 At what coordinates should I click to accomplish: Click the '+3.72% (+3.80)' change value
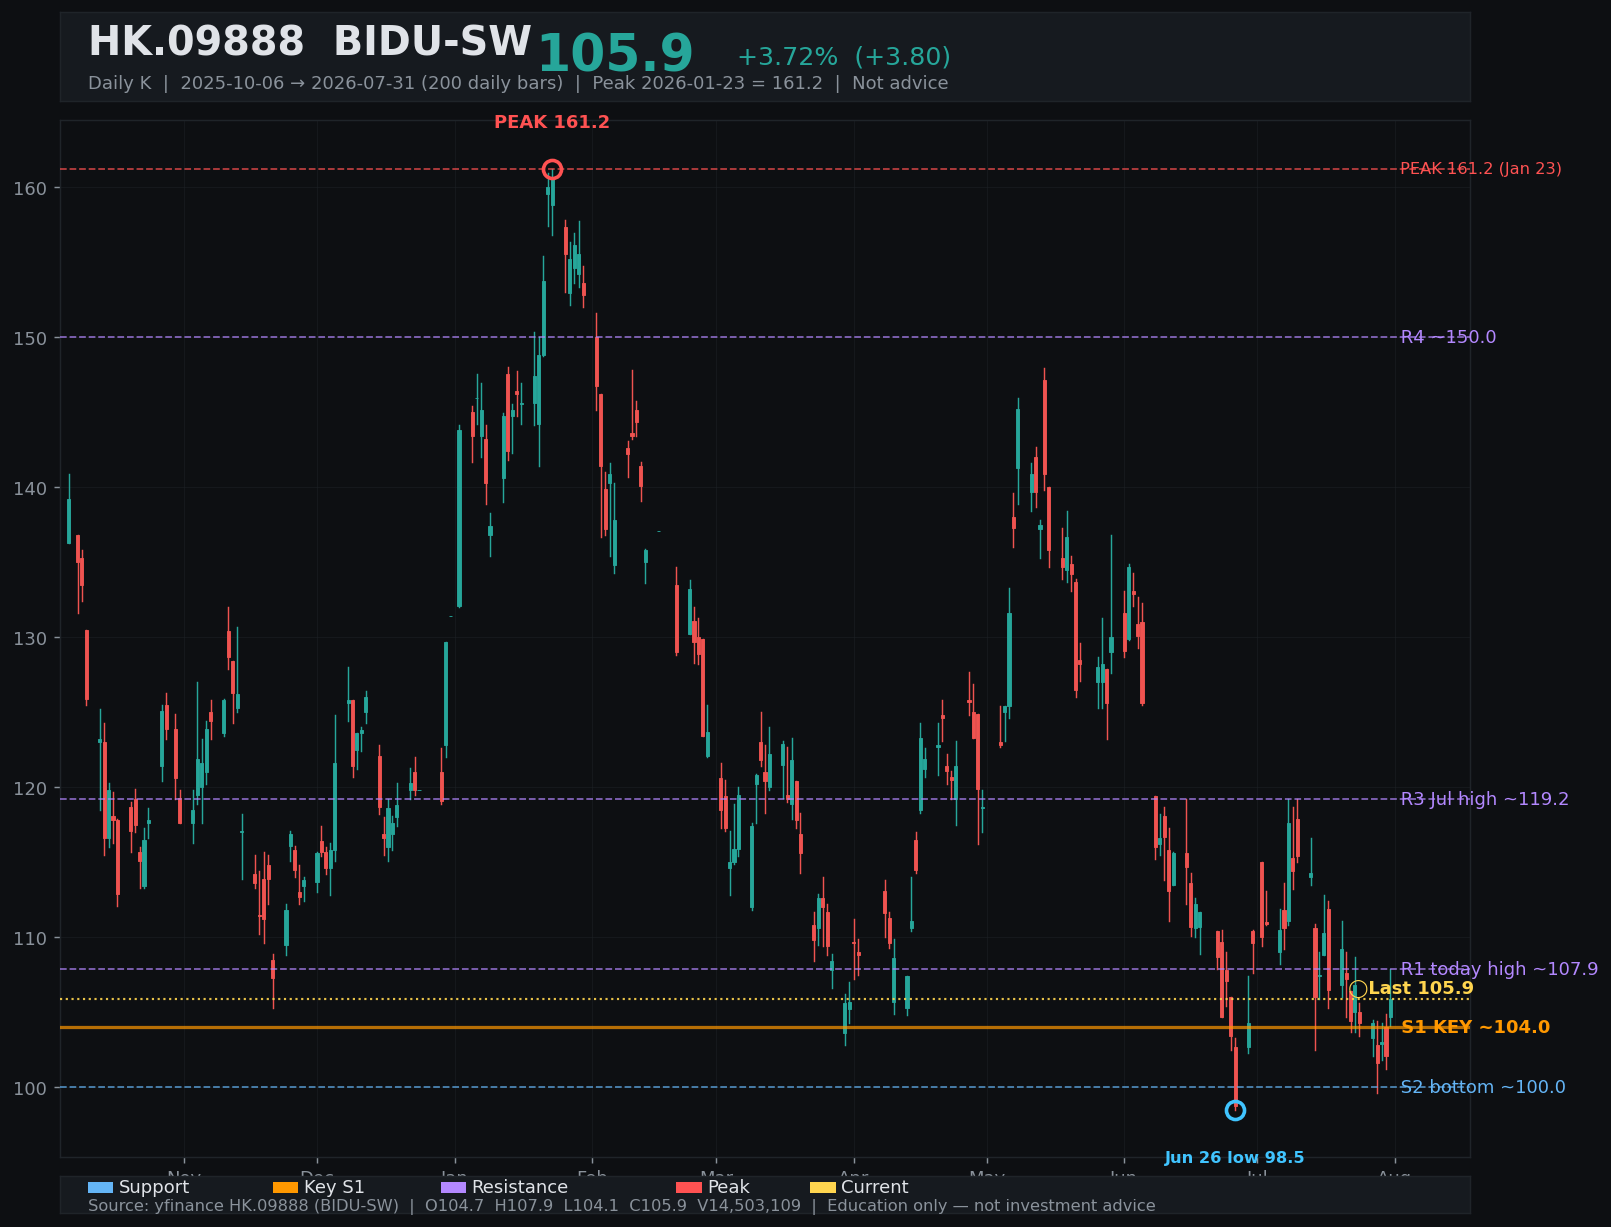click(x=844, y=57)
